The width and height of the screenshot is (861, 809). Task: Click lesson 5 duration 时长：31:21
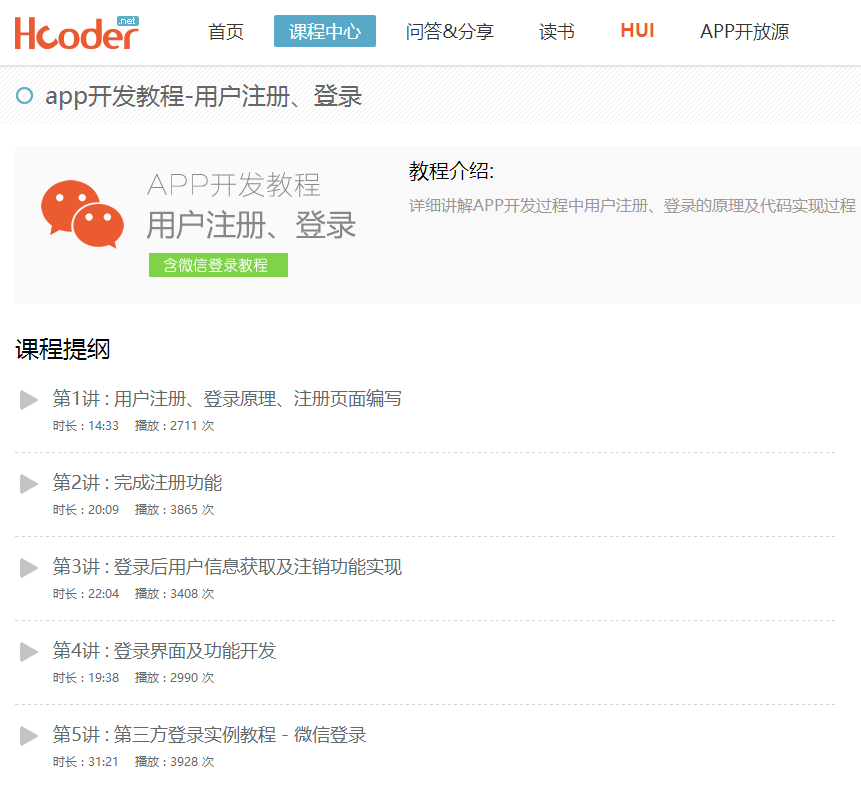(86, 762)
